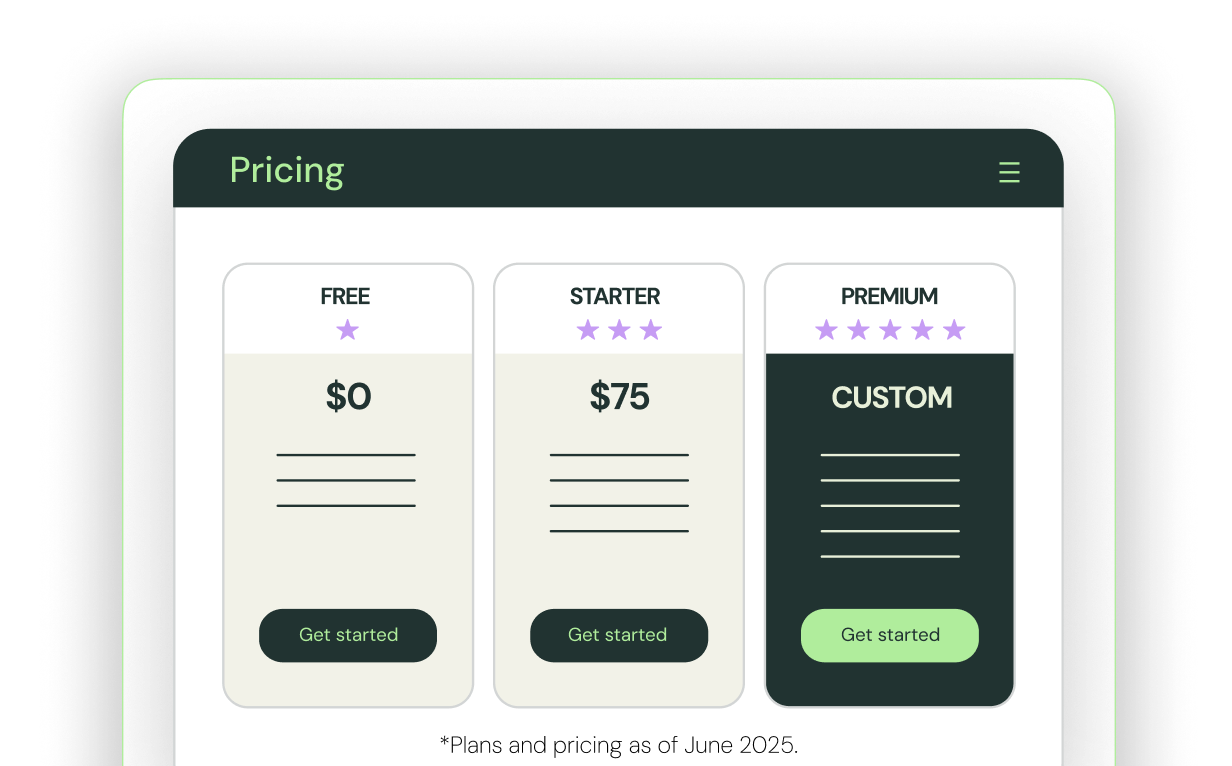Click the last star under STARTER
1232x766 pixels.
tap(651, 329)
